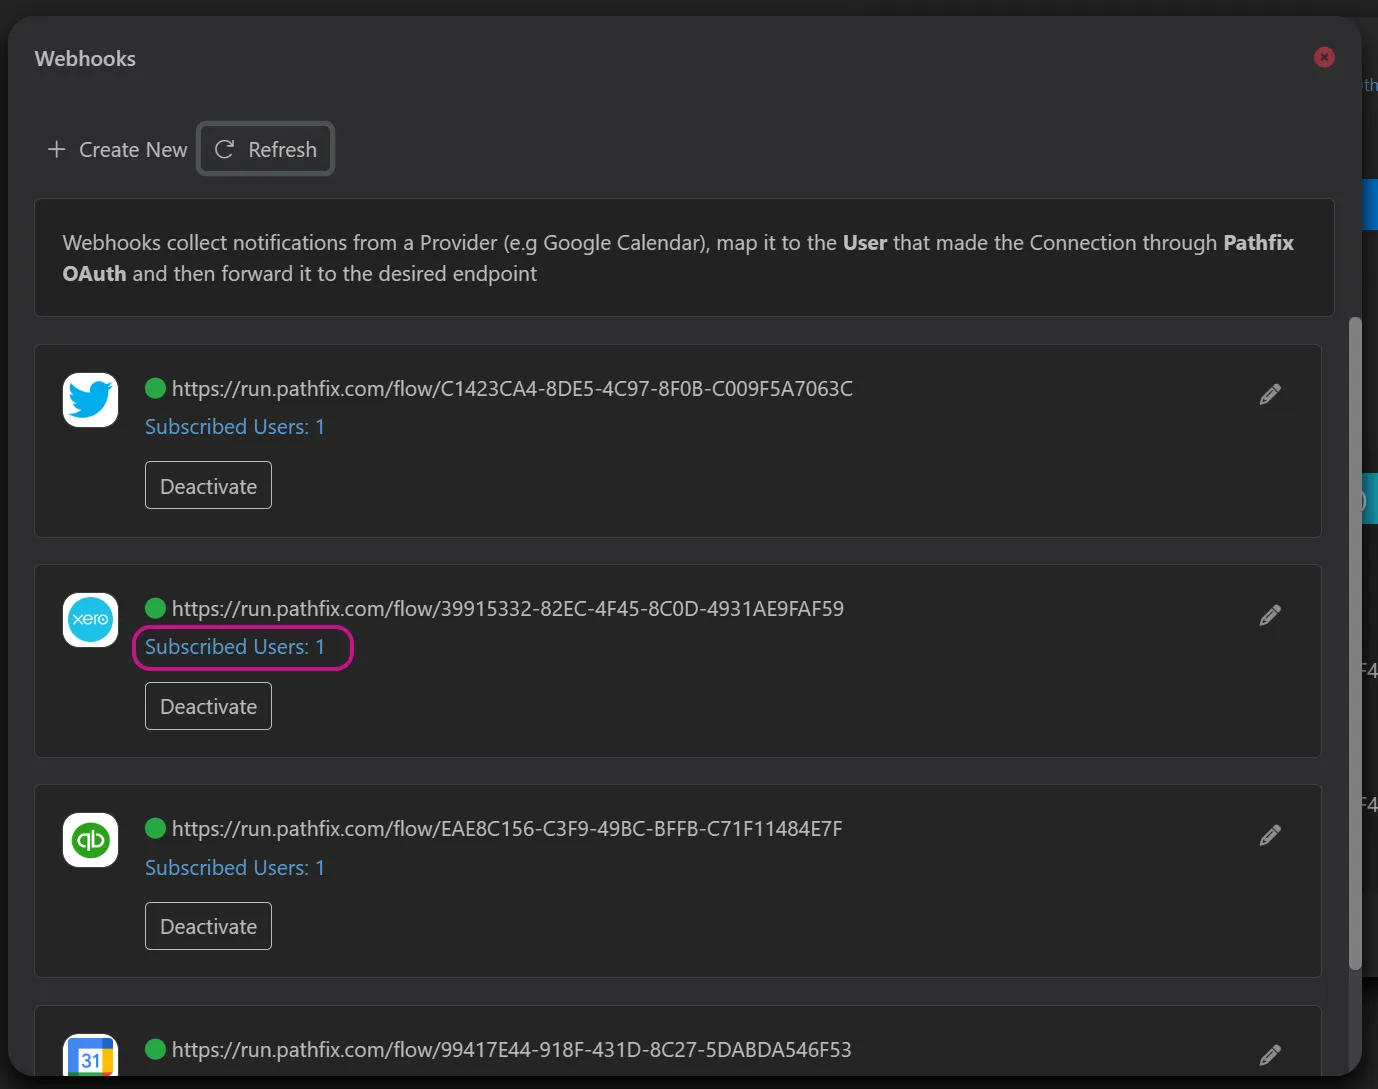
Task: Click the Google Calendar provider logo
Action: 91,1056
